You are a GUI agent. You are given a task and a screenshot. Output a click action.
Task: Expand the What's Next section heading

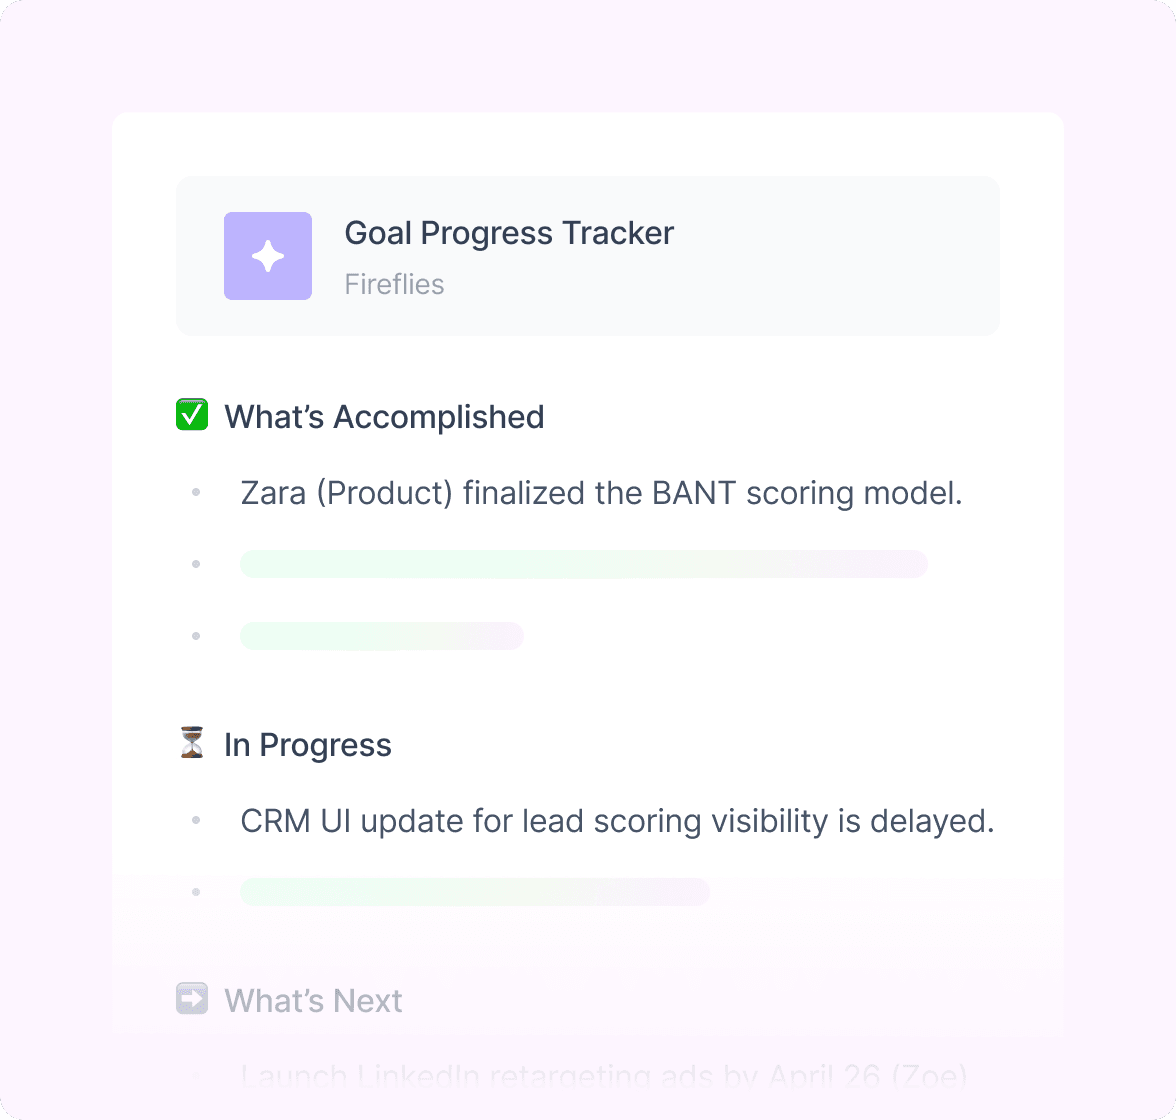314,1001
